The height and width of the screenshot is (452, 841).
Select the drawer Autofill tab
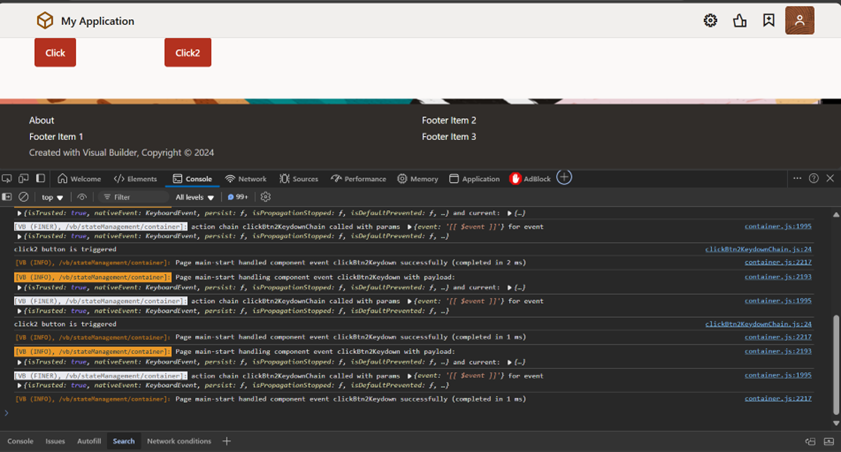coord(89,441)
